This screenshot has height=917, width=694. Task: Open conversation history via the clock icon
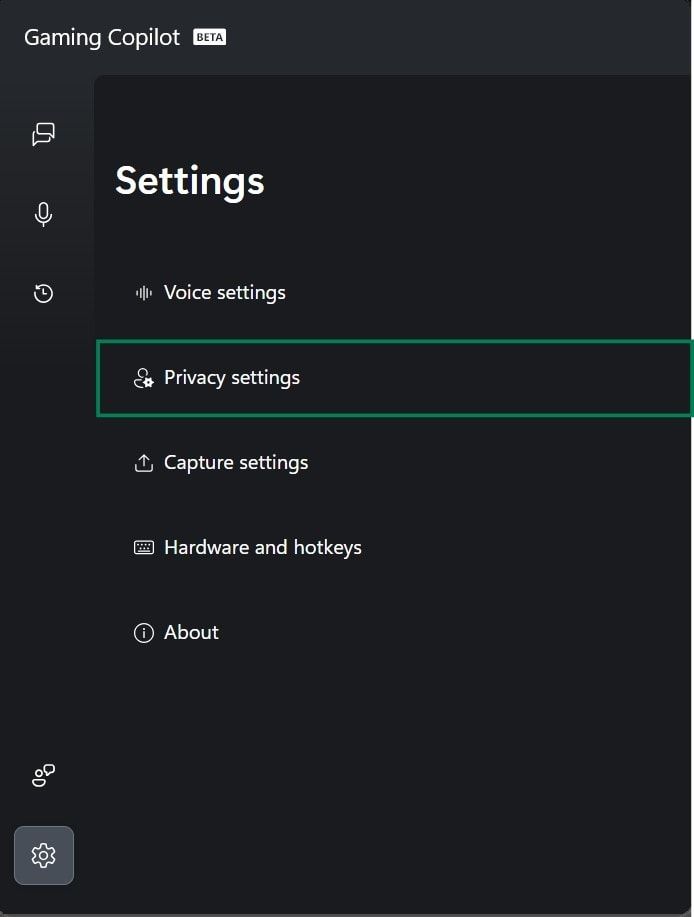tap(42, 293)
